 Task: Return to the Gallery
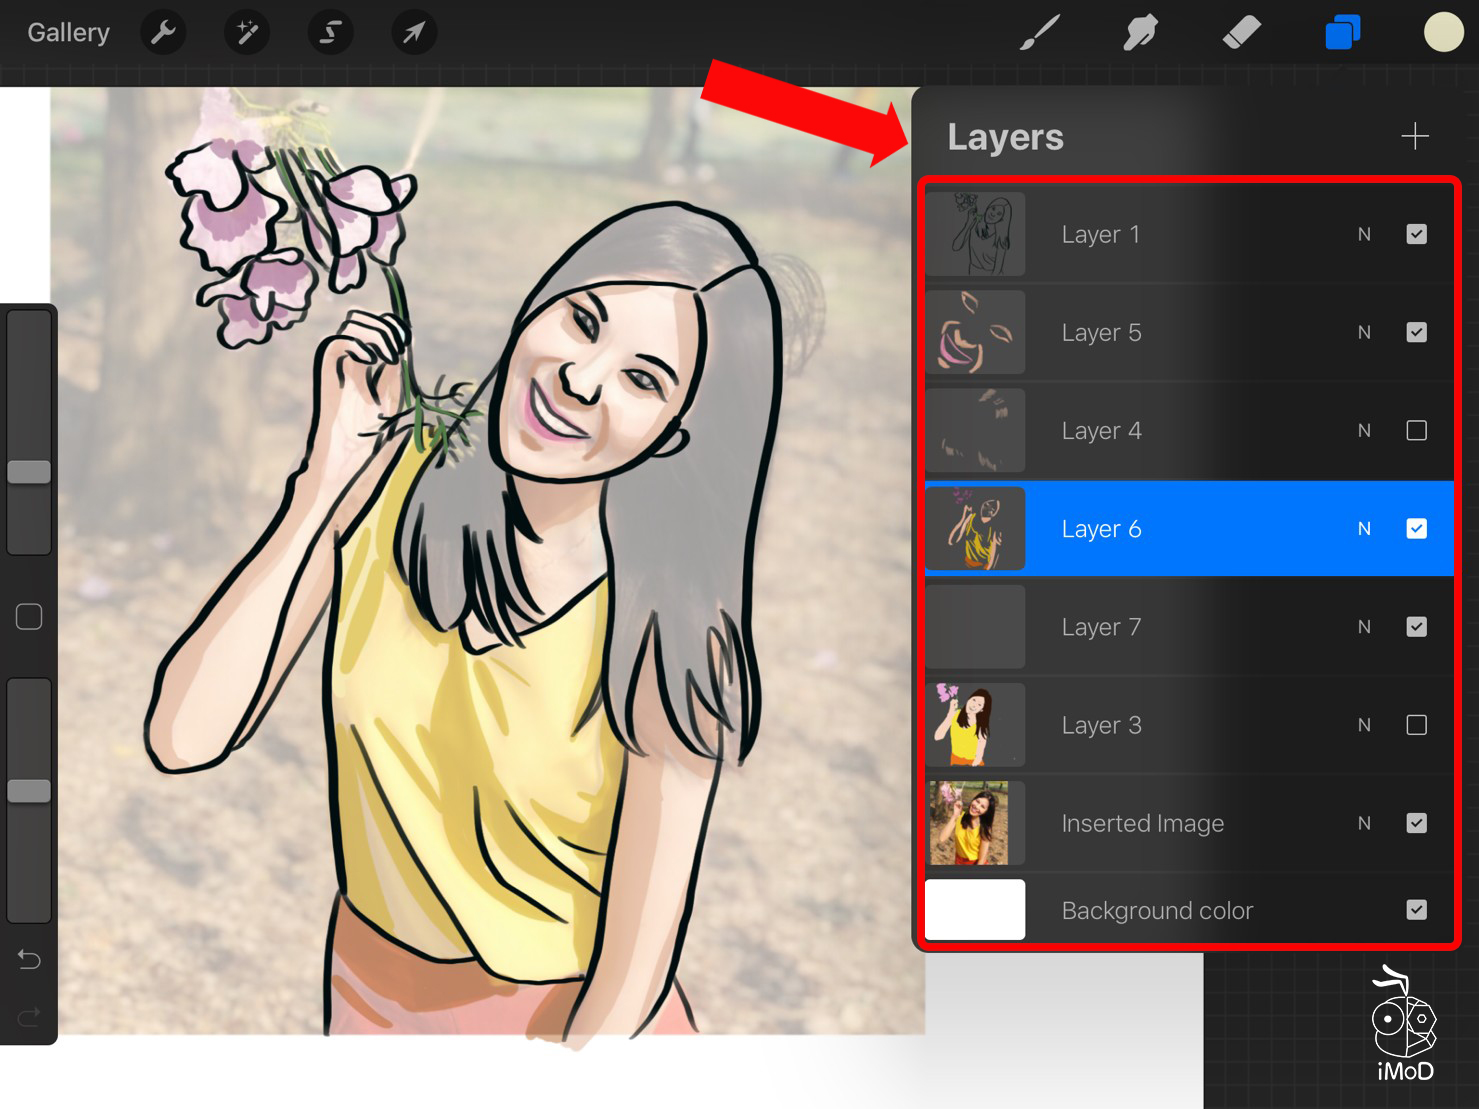68,33
